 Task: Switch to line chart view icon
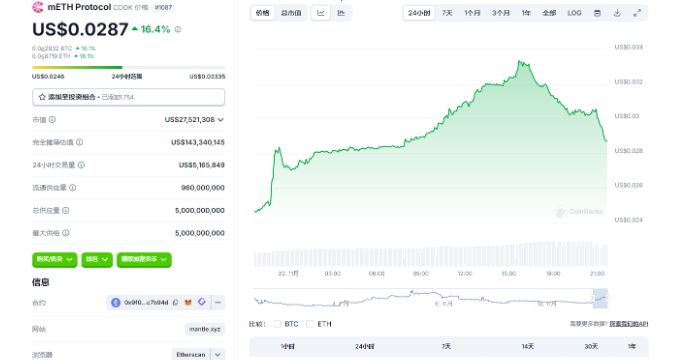321,13
